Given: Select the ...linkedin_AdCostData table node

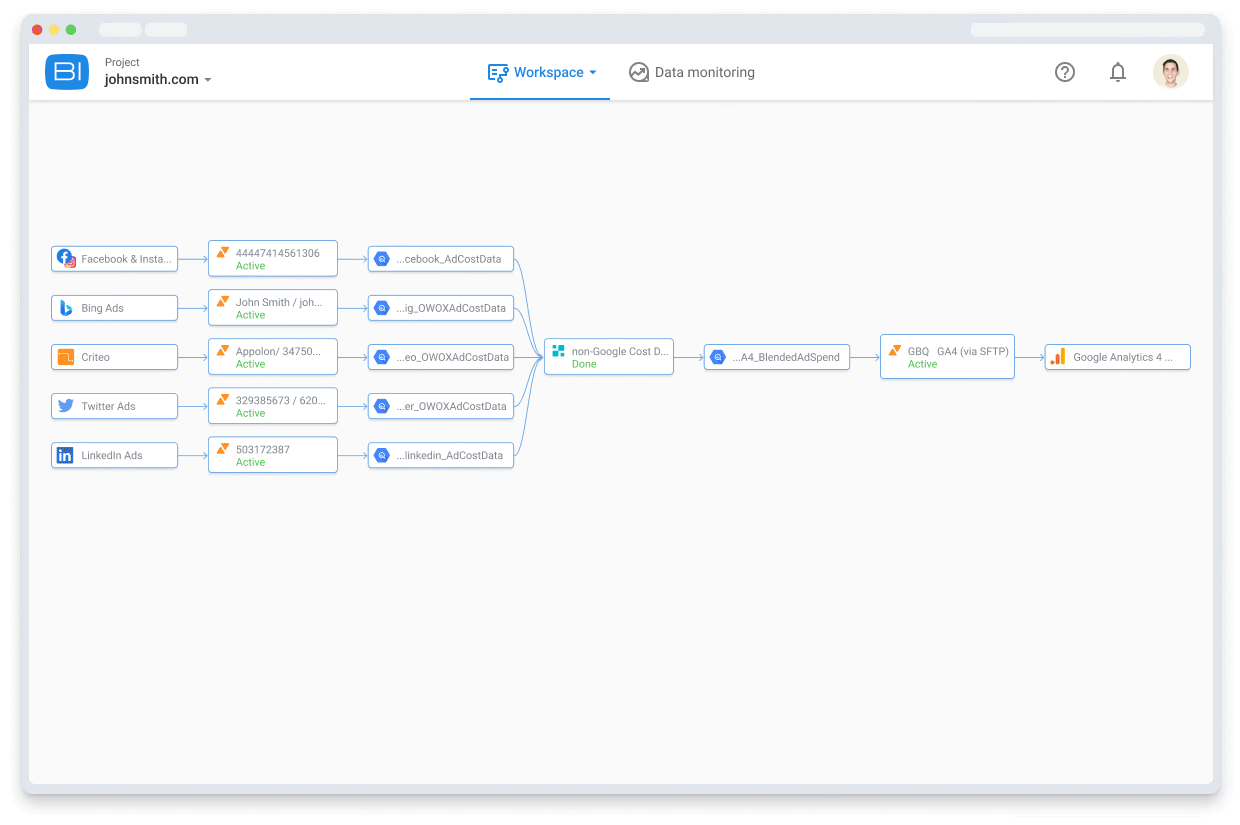Looking at the screenshot, I should [x=441, y=455].
